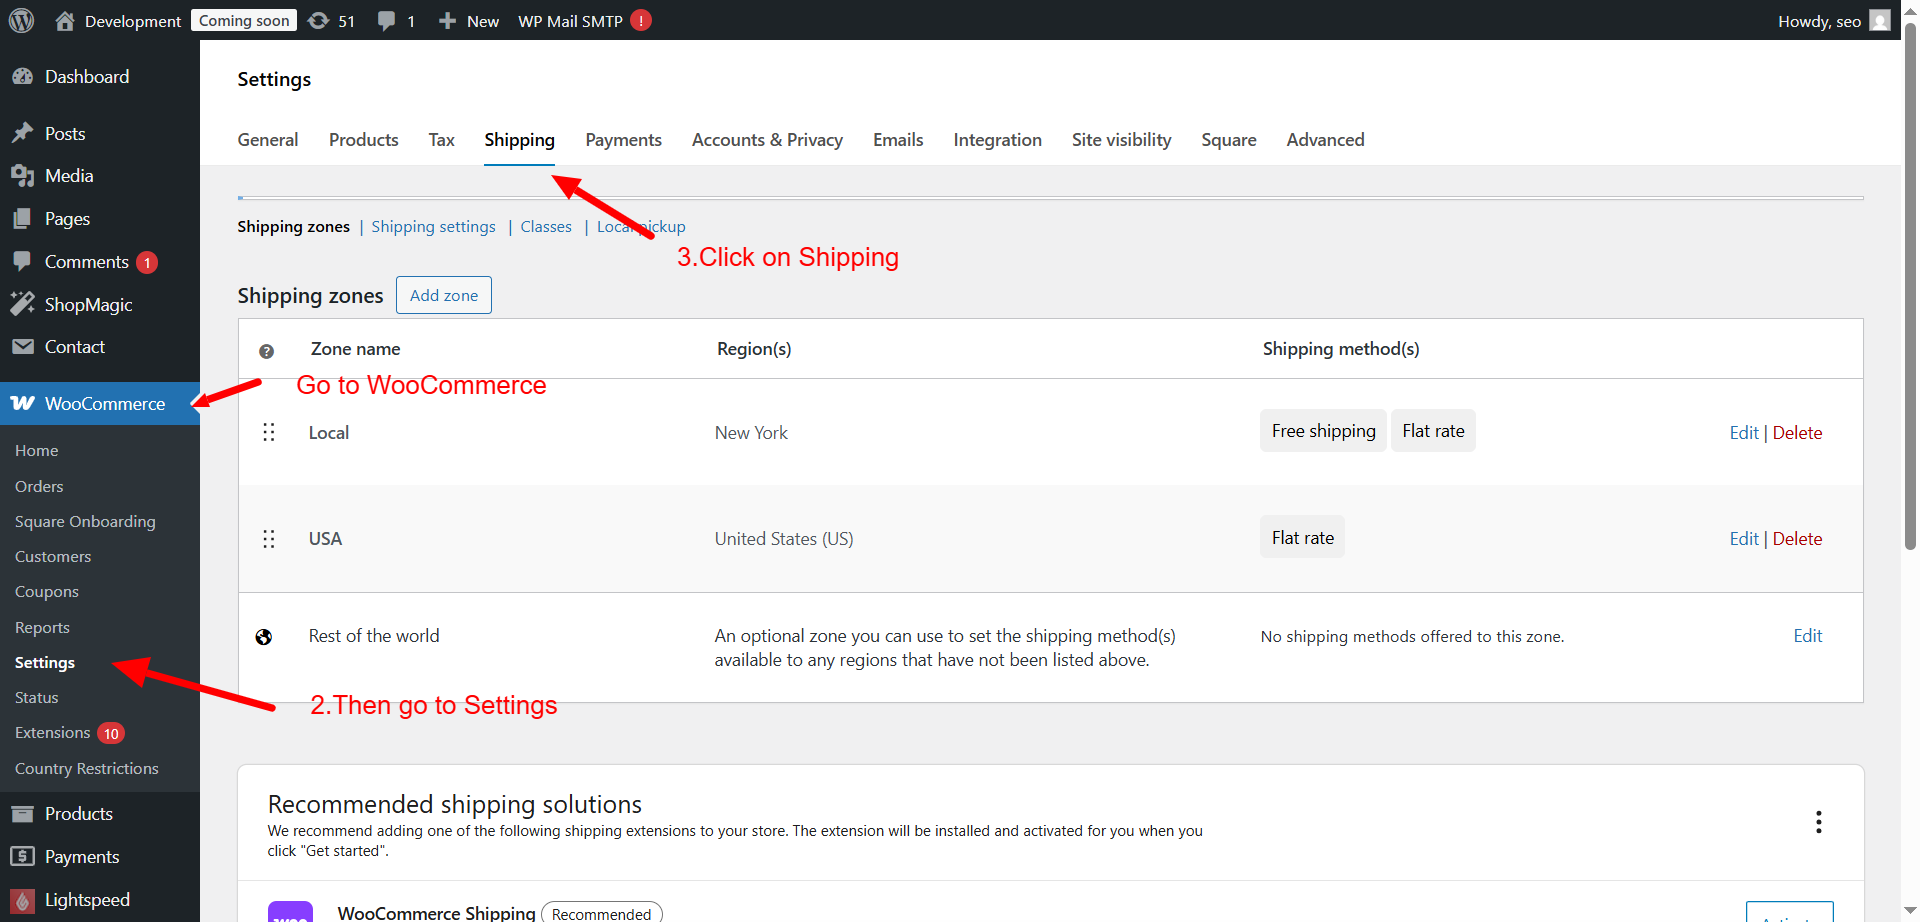The height and width of the screenshot is (922, 1920).
Task: Switch to the Emails tab
Action: tap(898, 140)
